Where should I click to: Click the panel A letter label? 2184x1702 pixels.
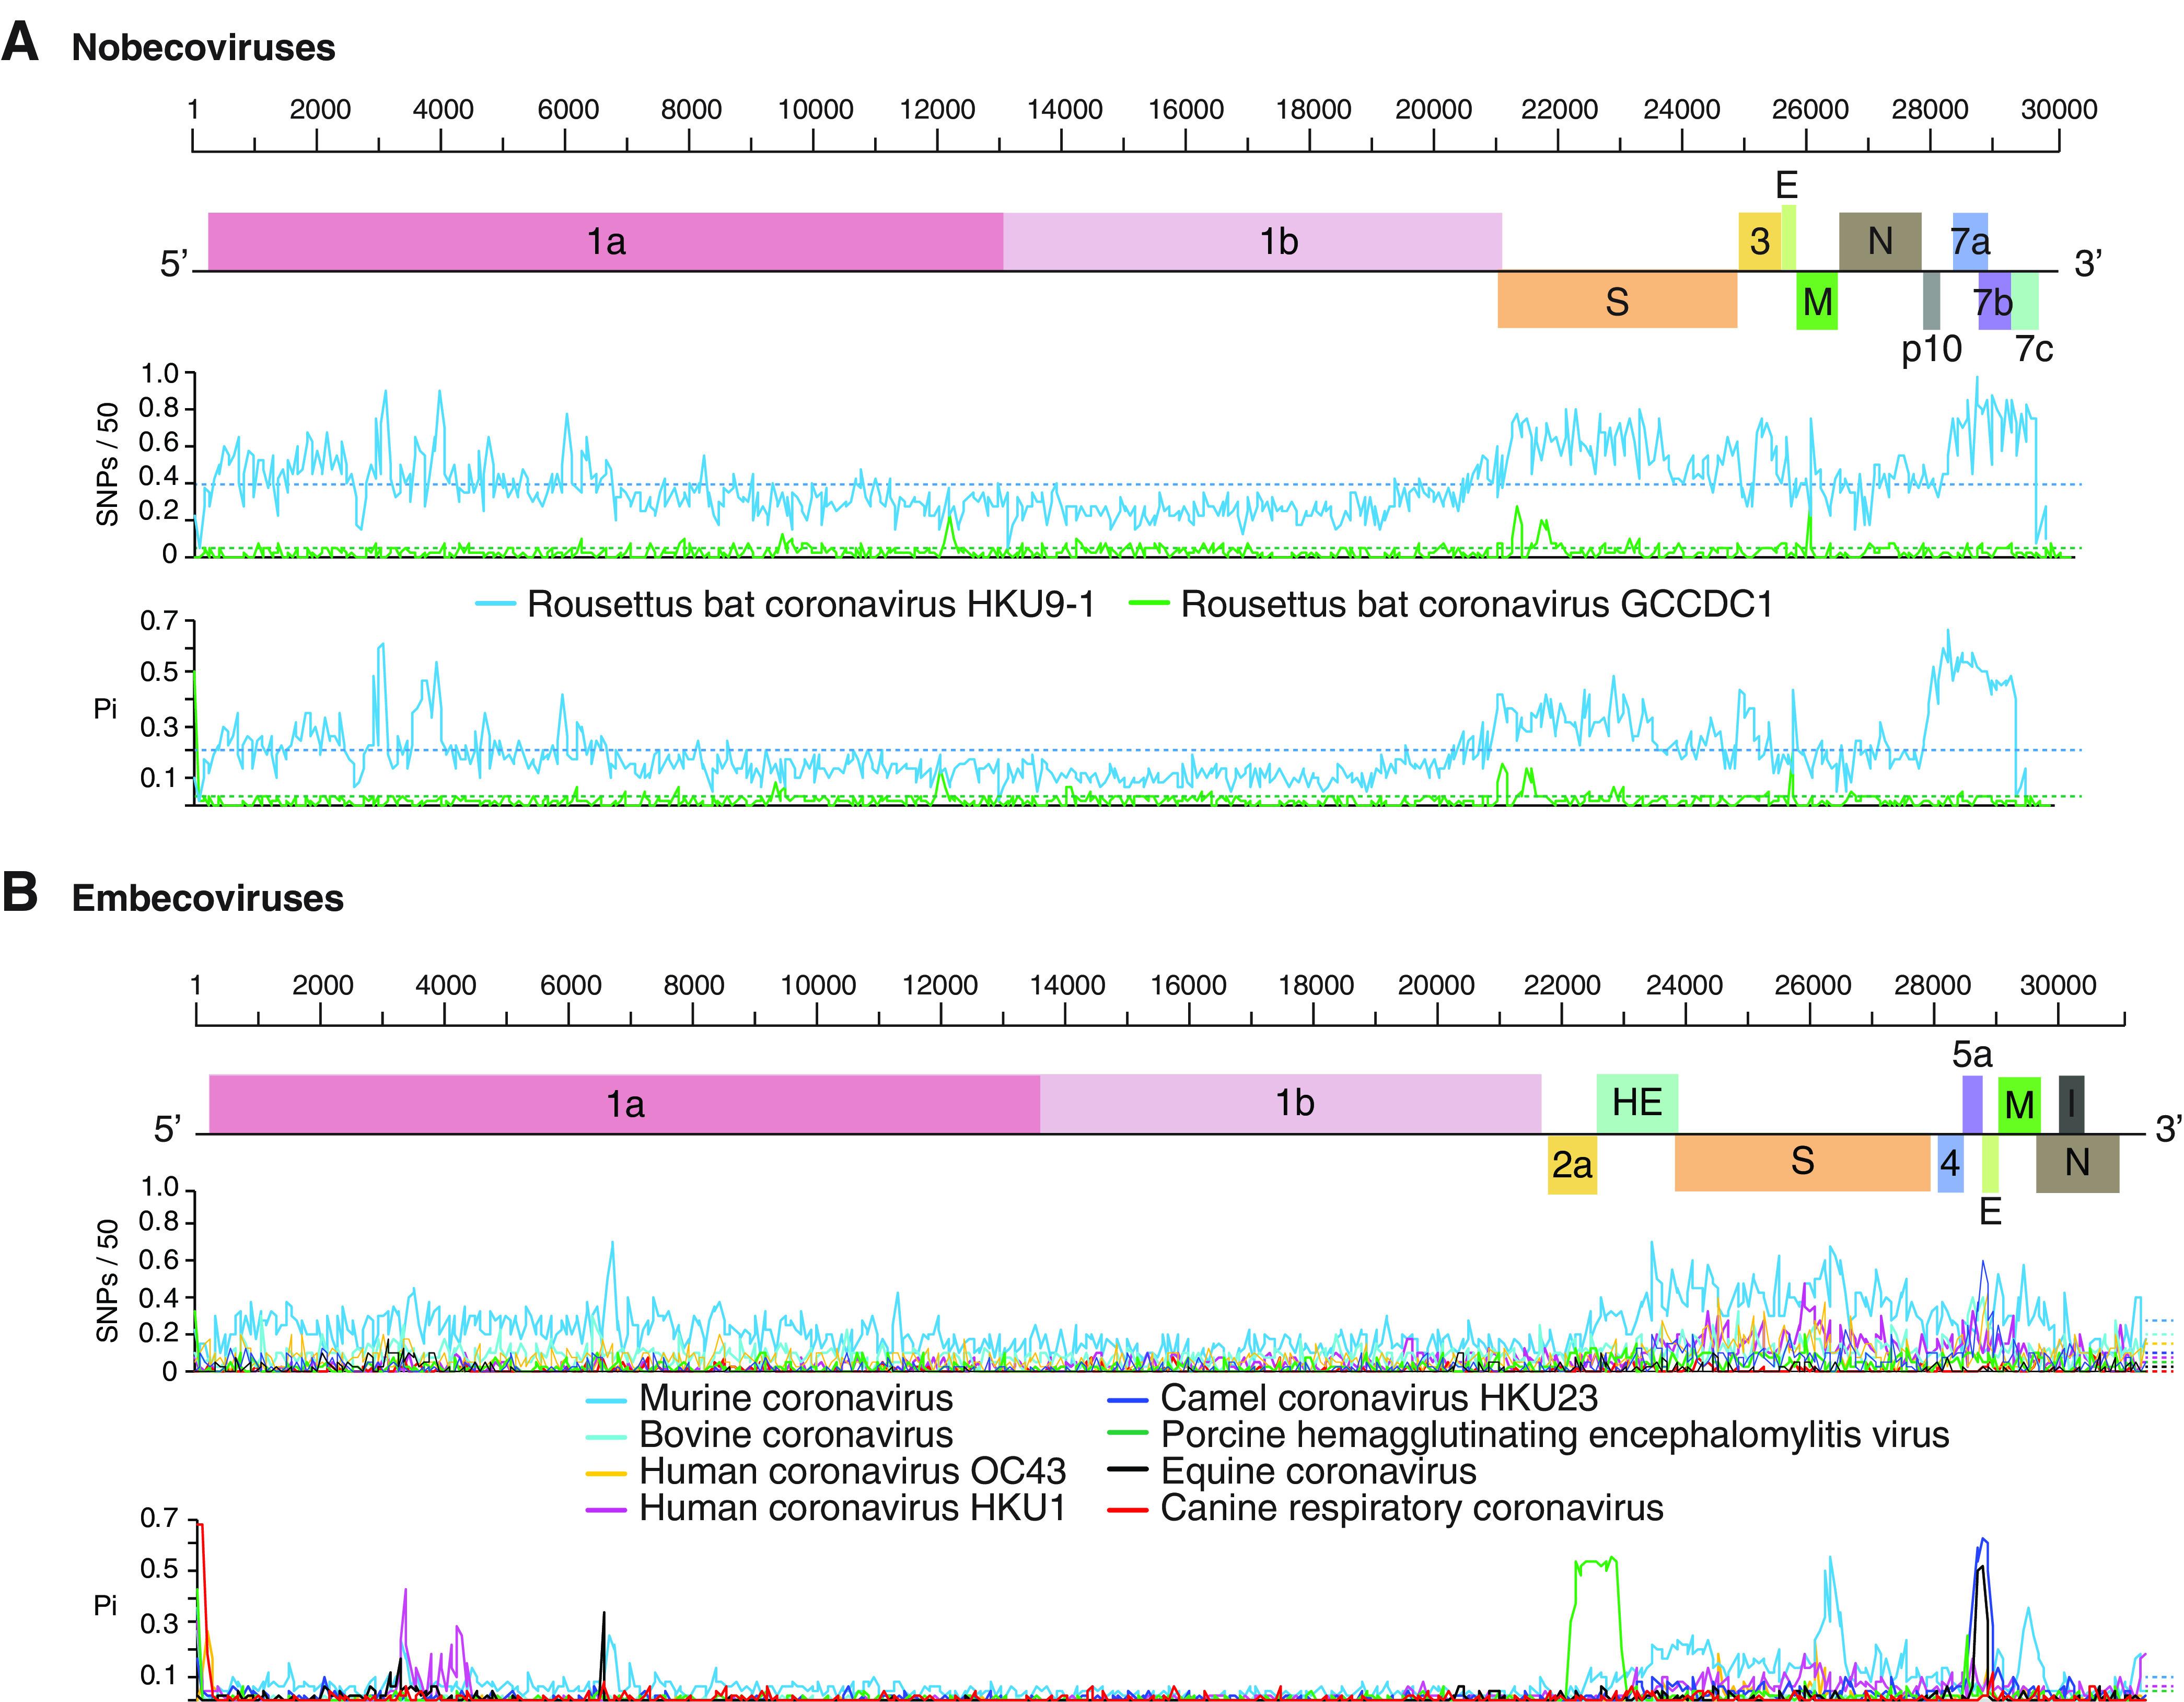pos(20,42)
